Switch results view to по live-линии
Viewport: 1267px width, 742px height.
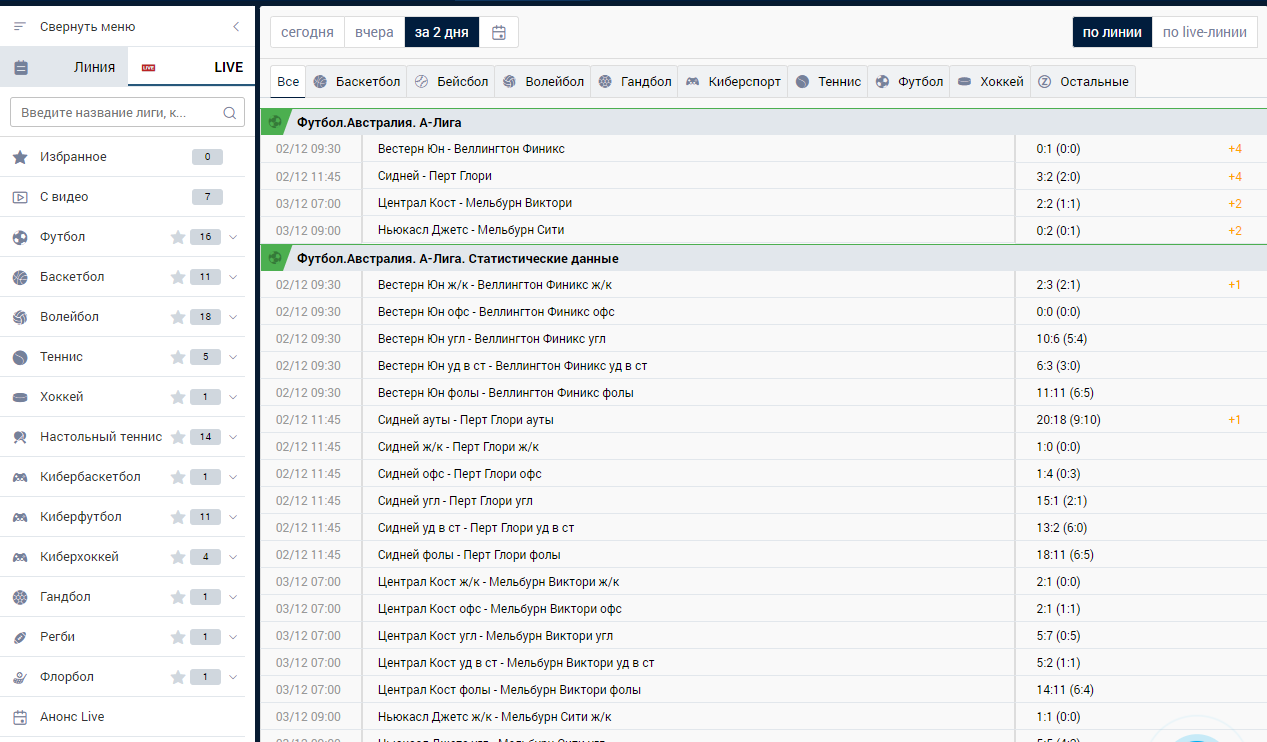(1204, 32)
